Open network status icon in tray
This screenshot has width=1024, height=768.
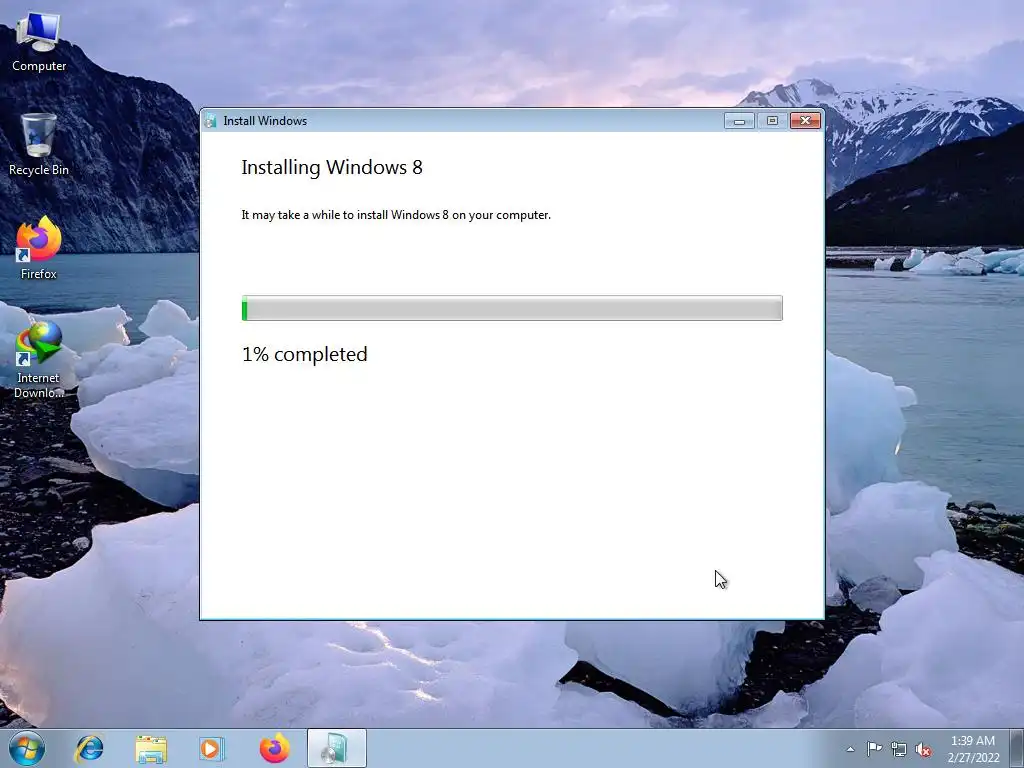pos(899,749)
